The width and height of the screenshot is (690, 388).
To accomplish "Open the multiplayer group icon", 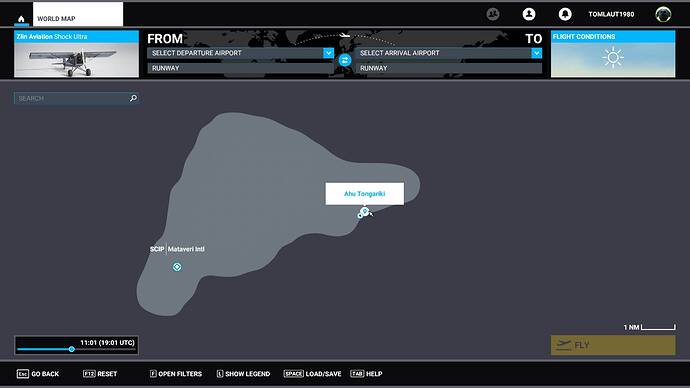I will point(493,14).
